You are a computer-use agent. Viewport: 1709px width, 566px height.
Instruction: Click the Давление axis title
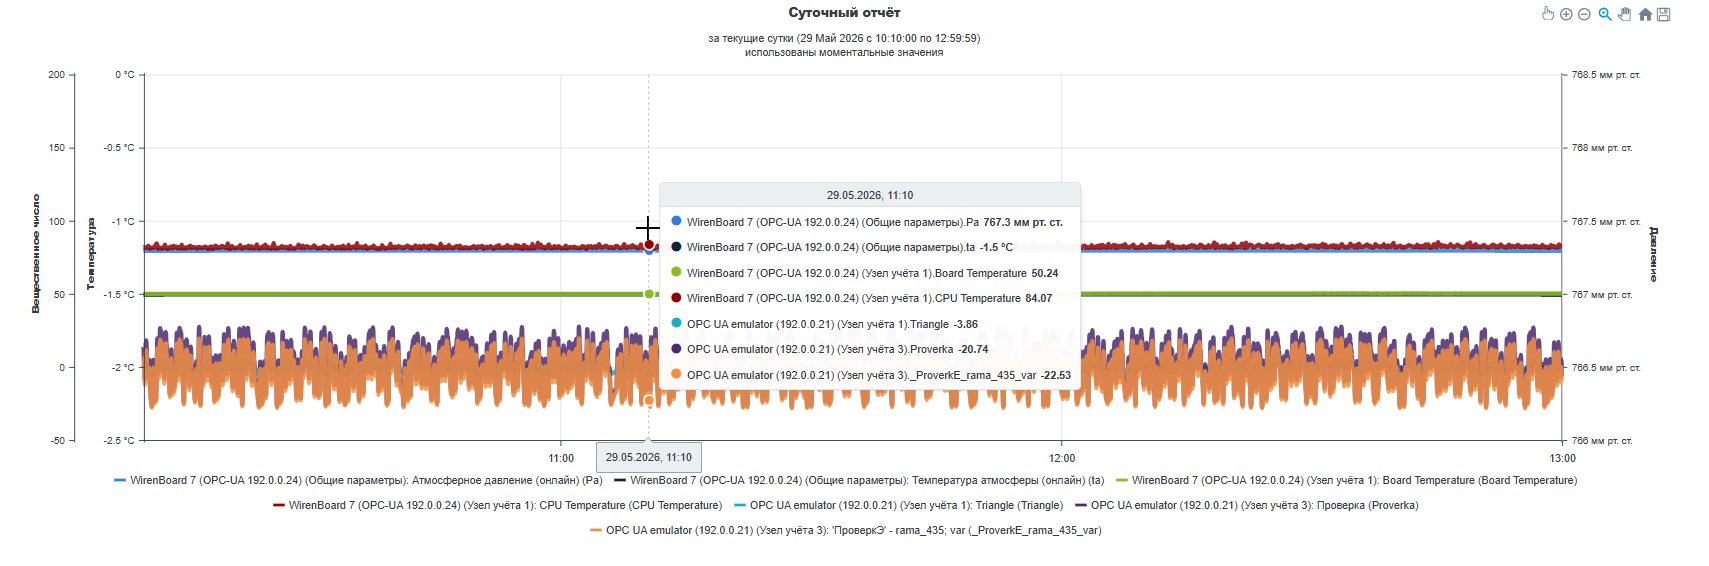click(1653, 254)
